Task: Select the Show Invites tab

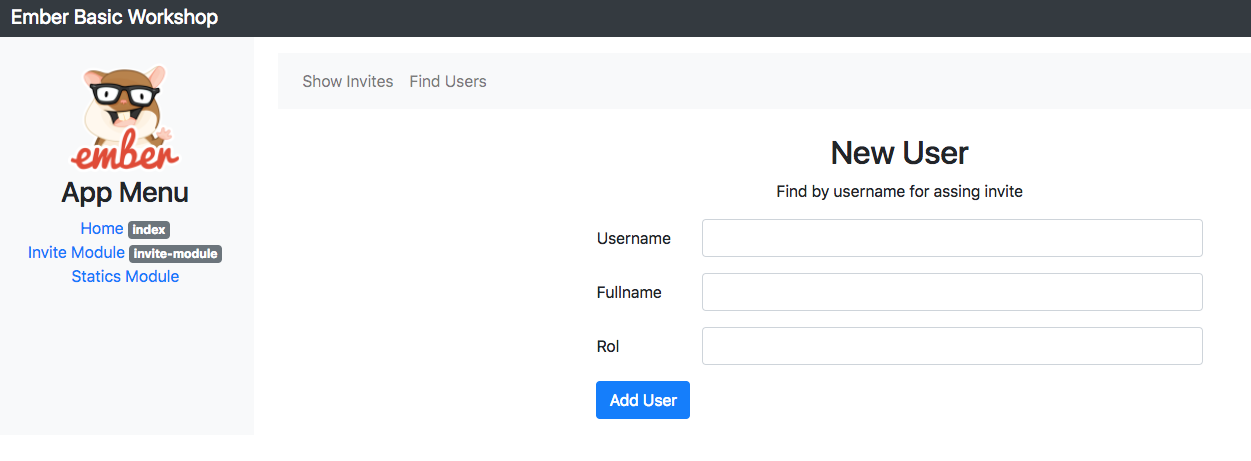Action: point(348,81)
